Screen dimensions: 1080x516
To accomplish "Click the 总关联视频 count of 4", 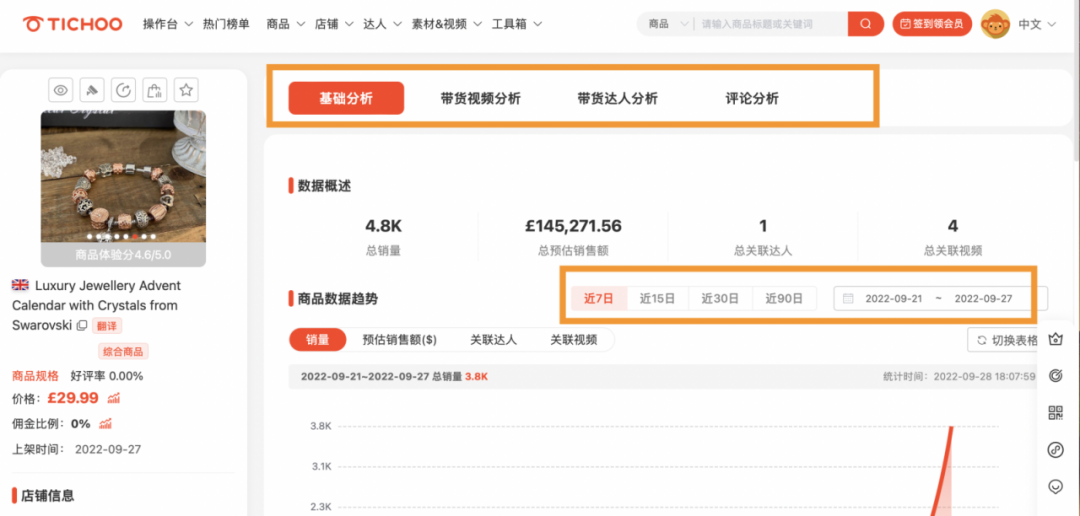I will [x=953, y=226].
